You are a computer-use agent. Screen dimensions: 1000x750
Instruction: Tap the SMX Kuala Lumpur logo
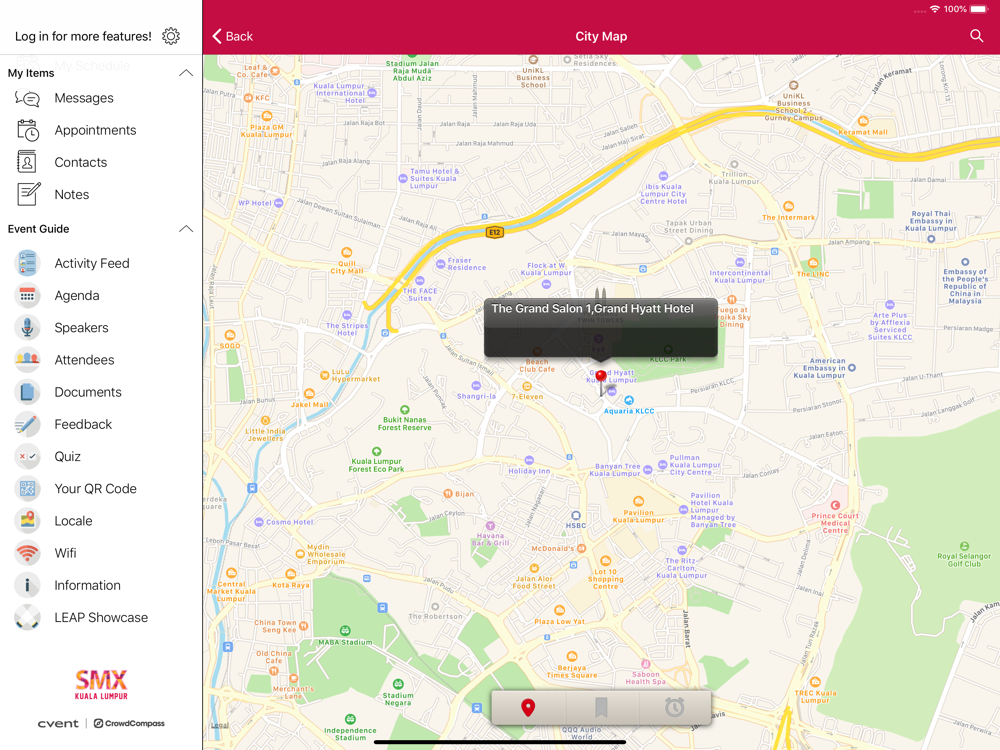[101, 685]
